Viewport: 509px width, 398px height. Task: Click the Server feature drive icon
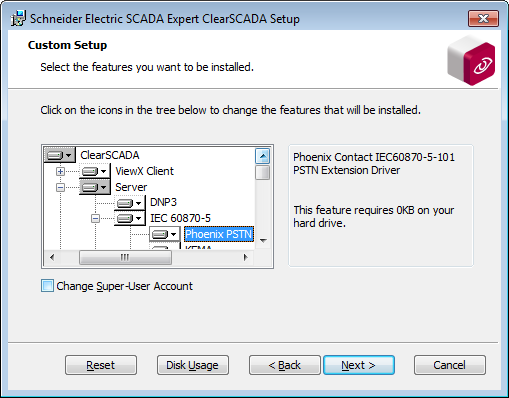95,187
